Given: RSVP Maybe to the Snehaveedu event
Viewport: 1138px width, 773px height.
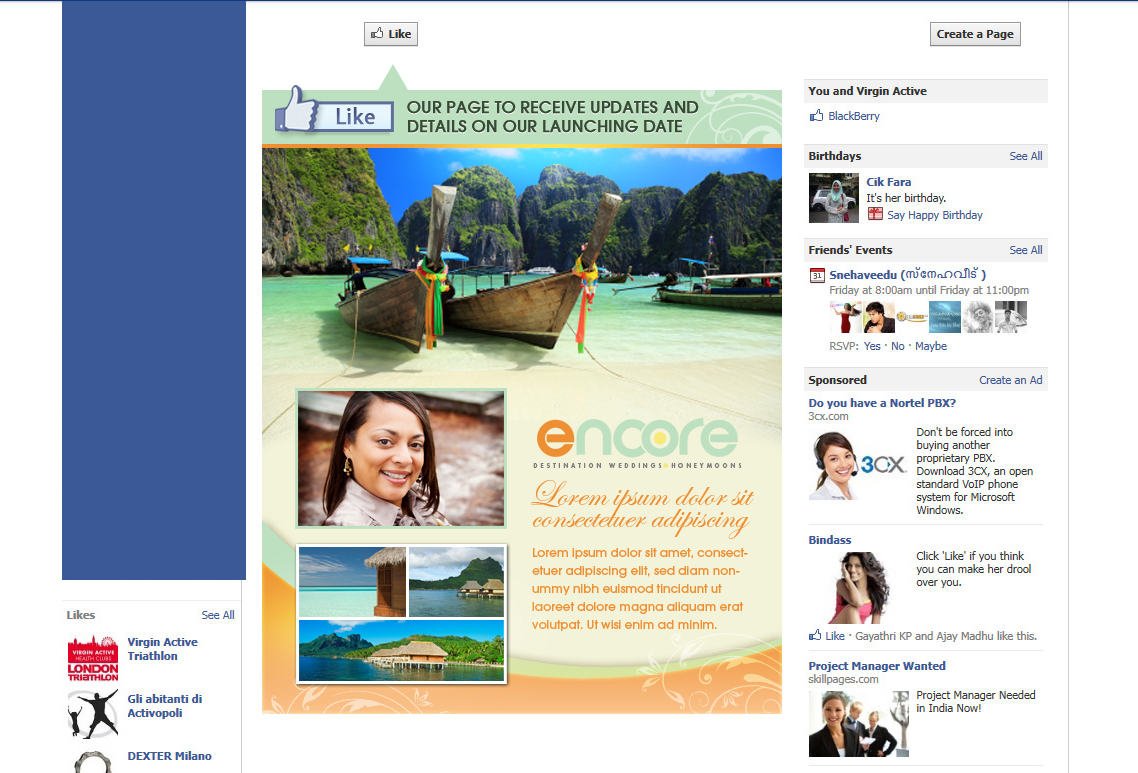Looking at the screenshot, I should pos(930,346).
